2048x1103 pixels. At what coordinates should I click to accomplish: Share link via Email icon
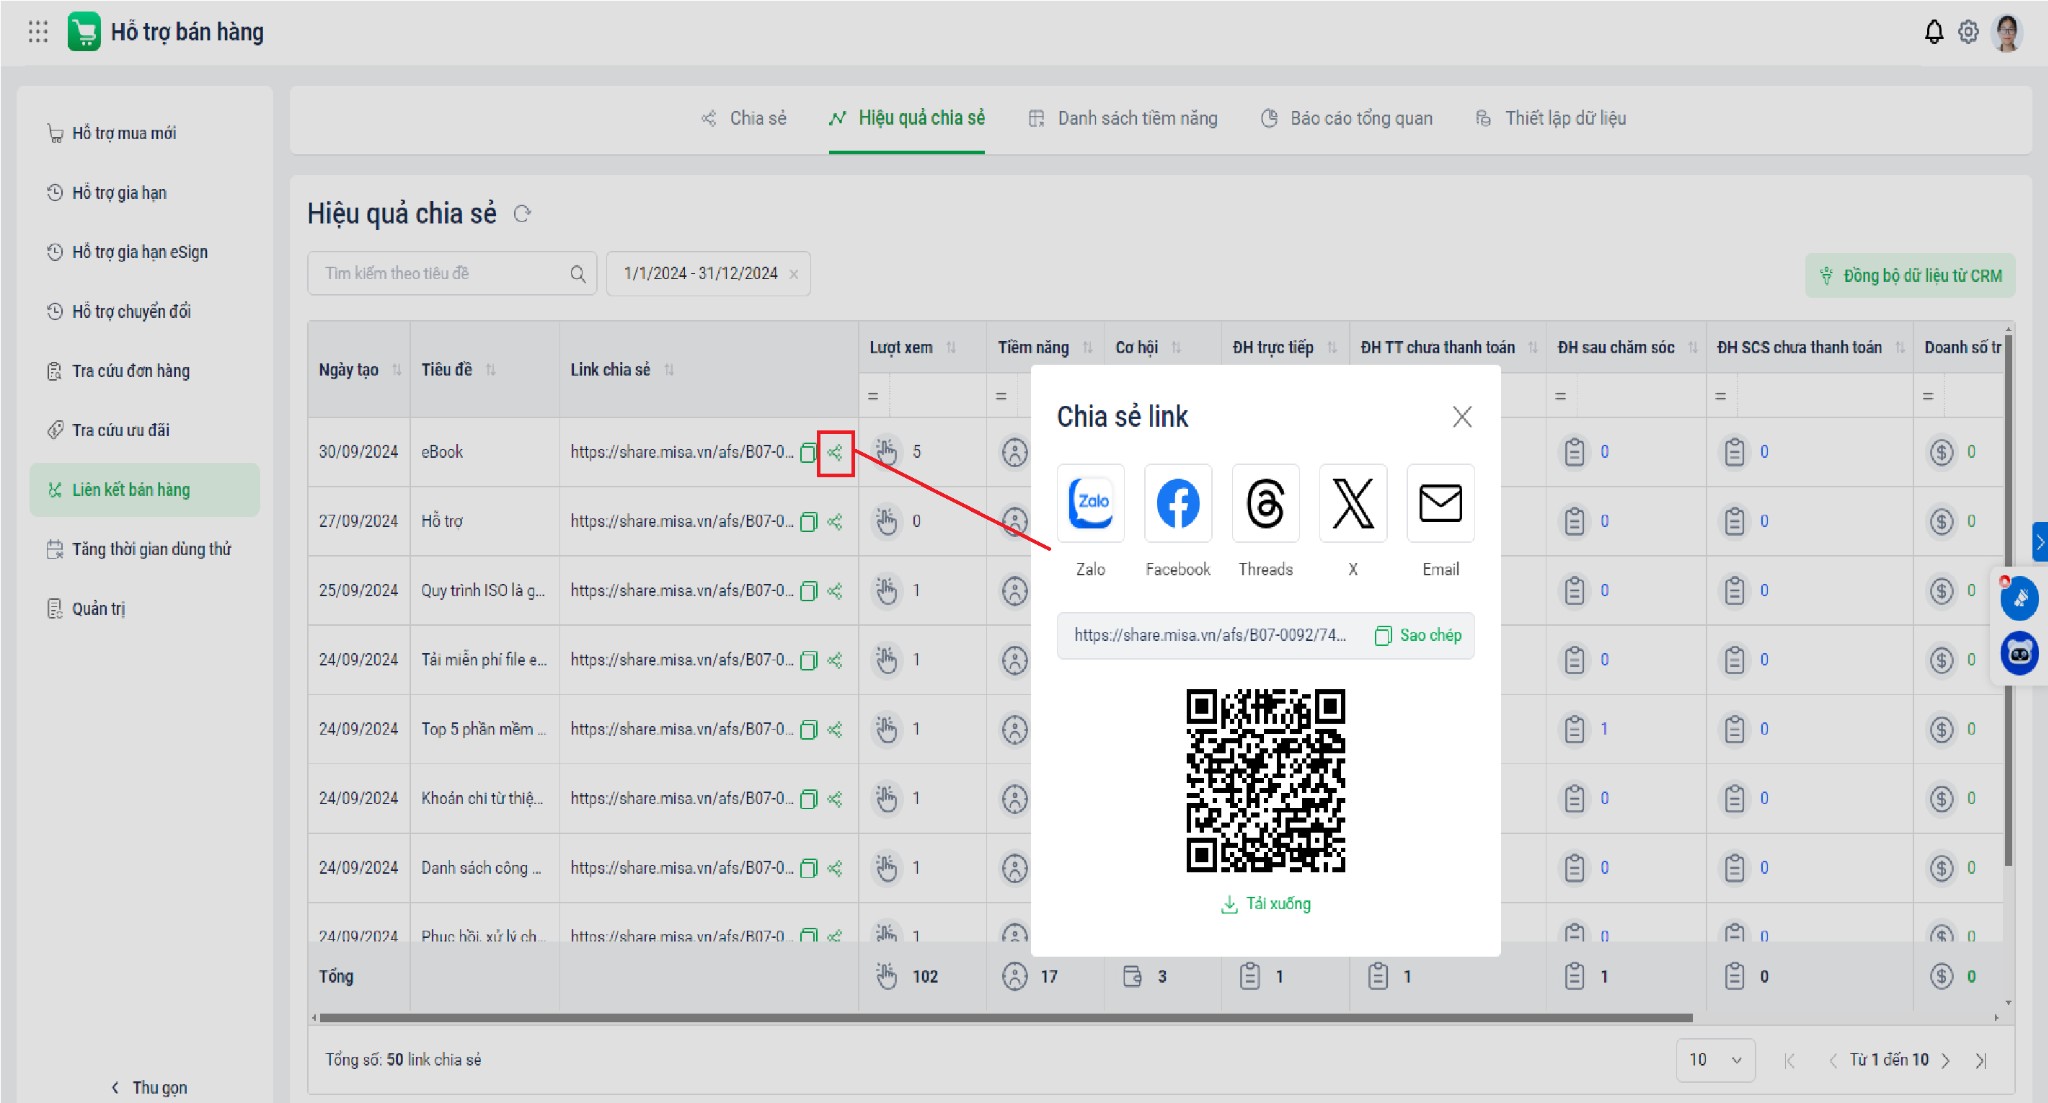coord(1440,503)
